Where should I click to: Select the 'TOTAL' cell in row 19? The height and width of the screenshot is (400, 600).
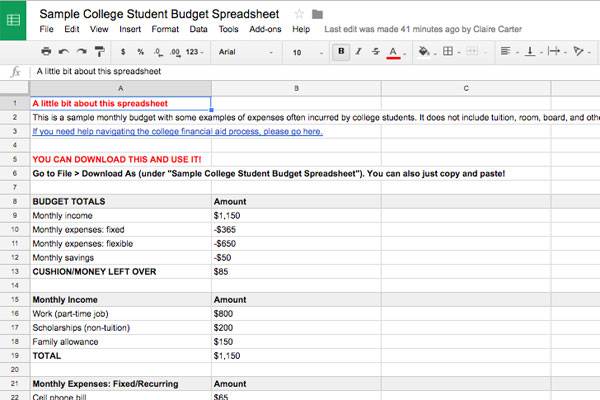click(121, 356)
